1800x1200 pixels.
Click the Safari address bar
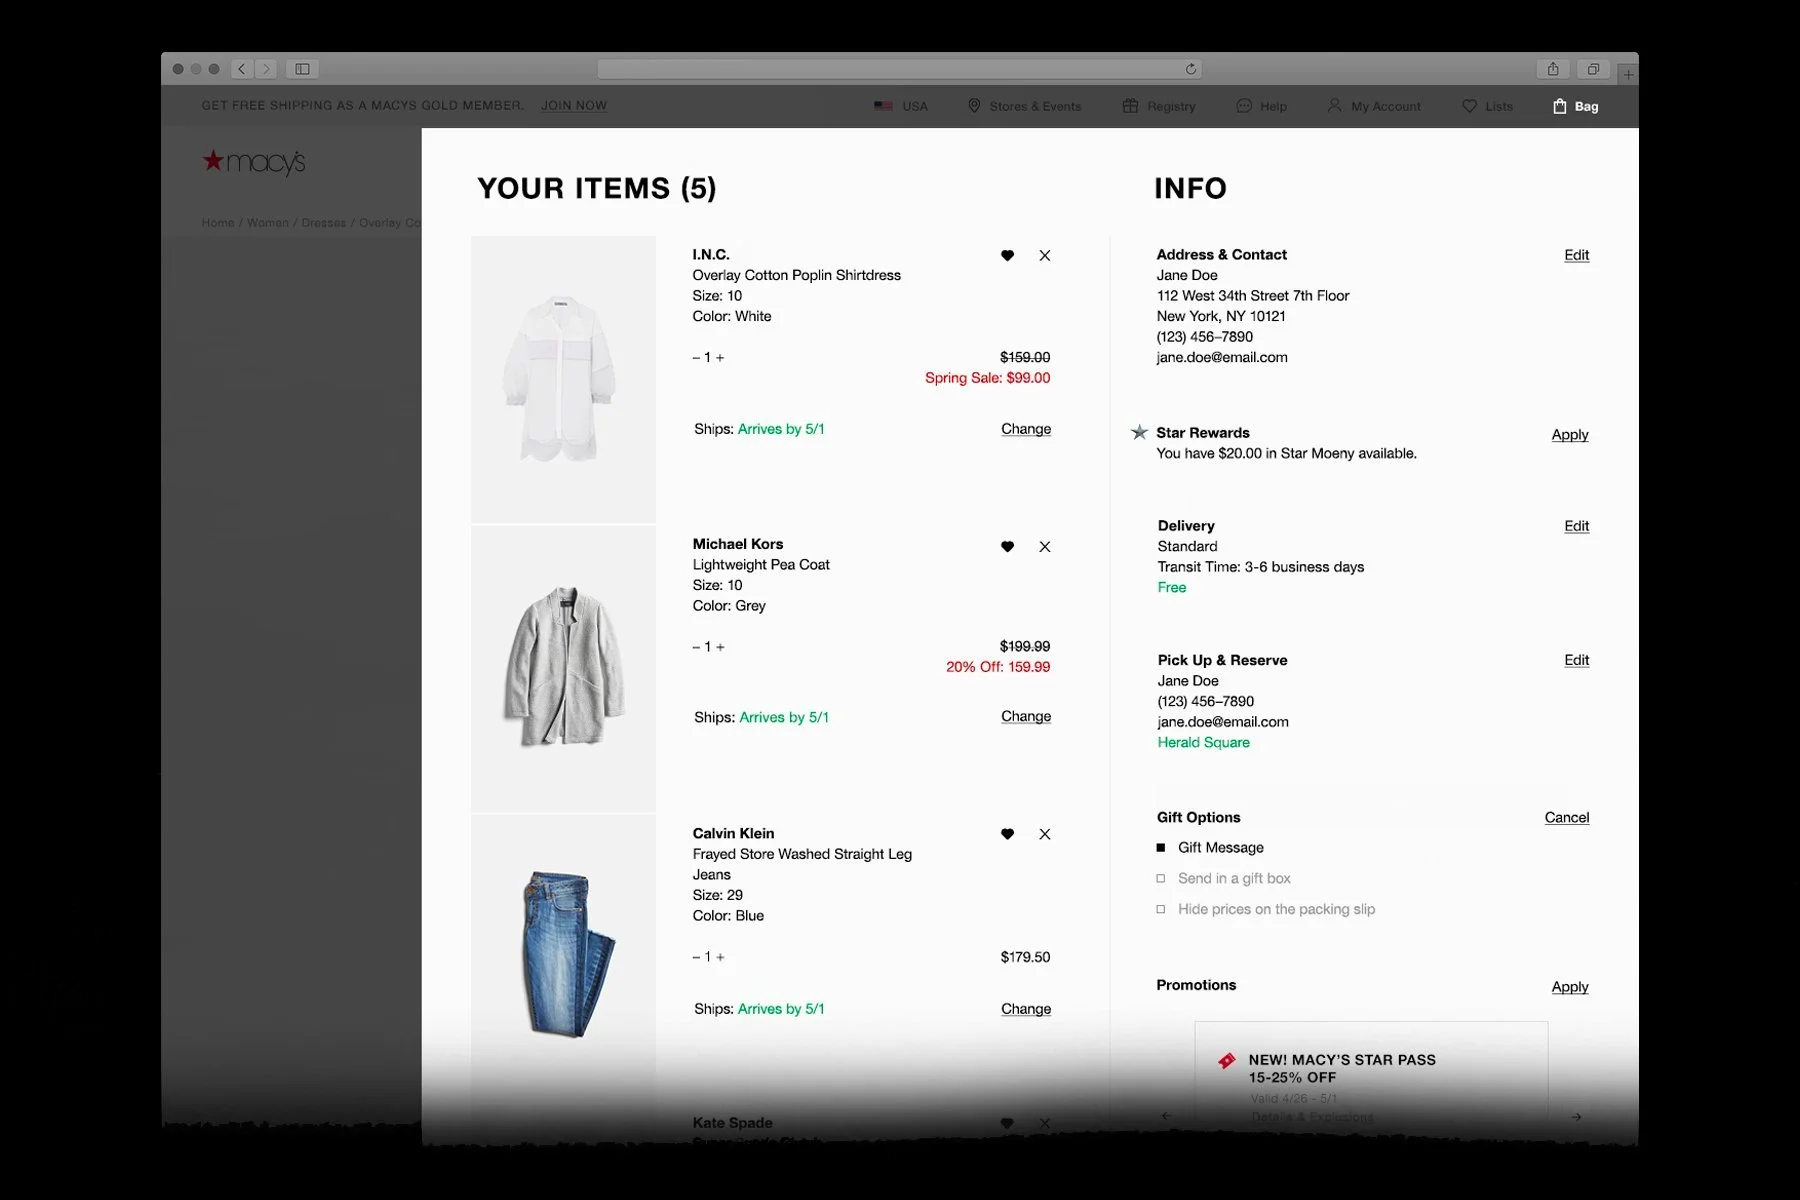(x=899, y=69)
